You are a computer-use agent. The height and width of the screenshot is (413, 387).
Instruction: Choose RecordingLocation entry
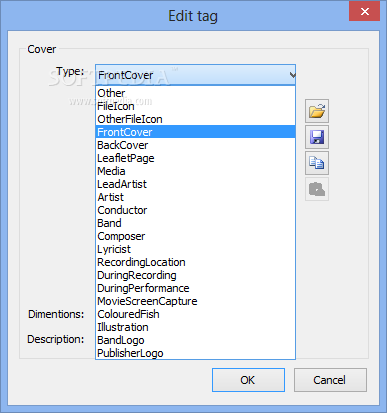coord(195,262)
